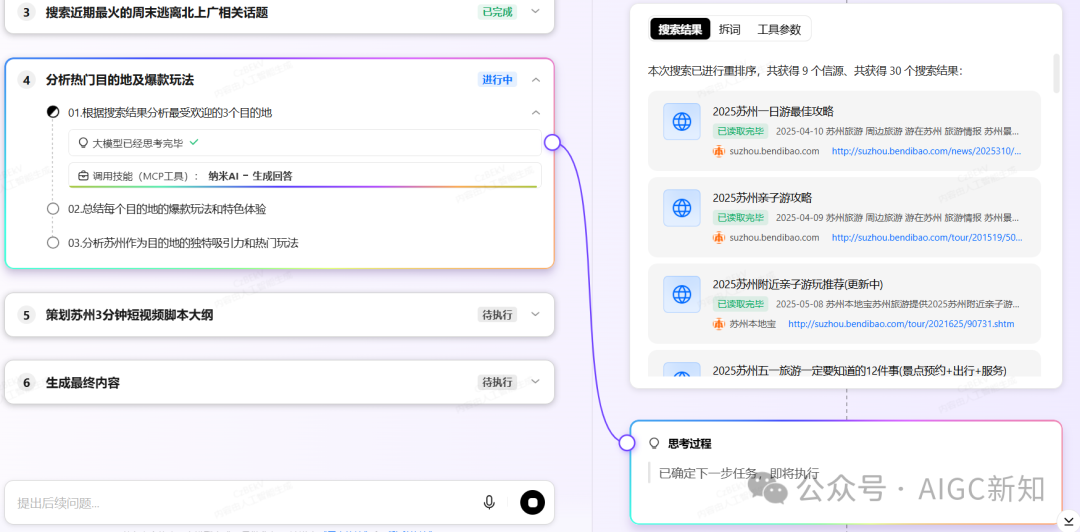Click task title 策划苏州3分钟短视频脚本大纲
The height and width of the screenshot is (532, 1080).
pos(129,315)
